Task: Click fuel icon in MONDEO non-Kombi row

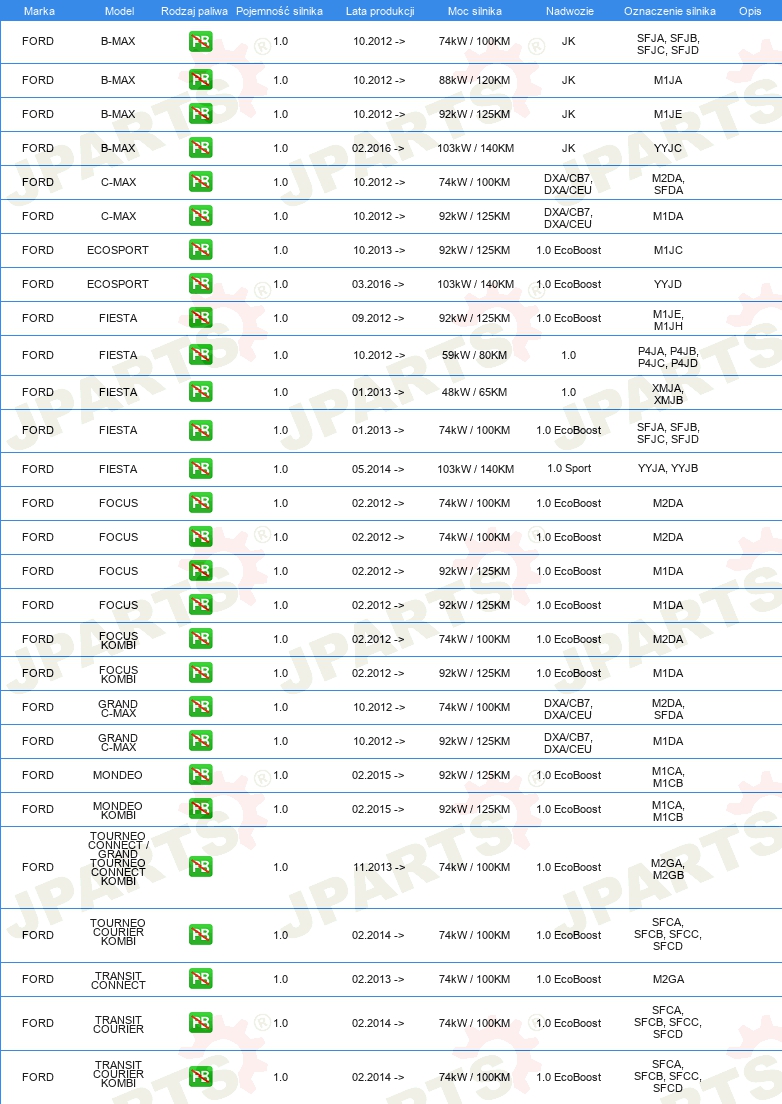Action: pos(201,775)
